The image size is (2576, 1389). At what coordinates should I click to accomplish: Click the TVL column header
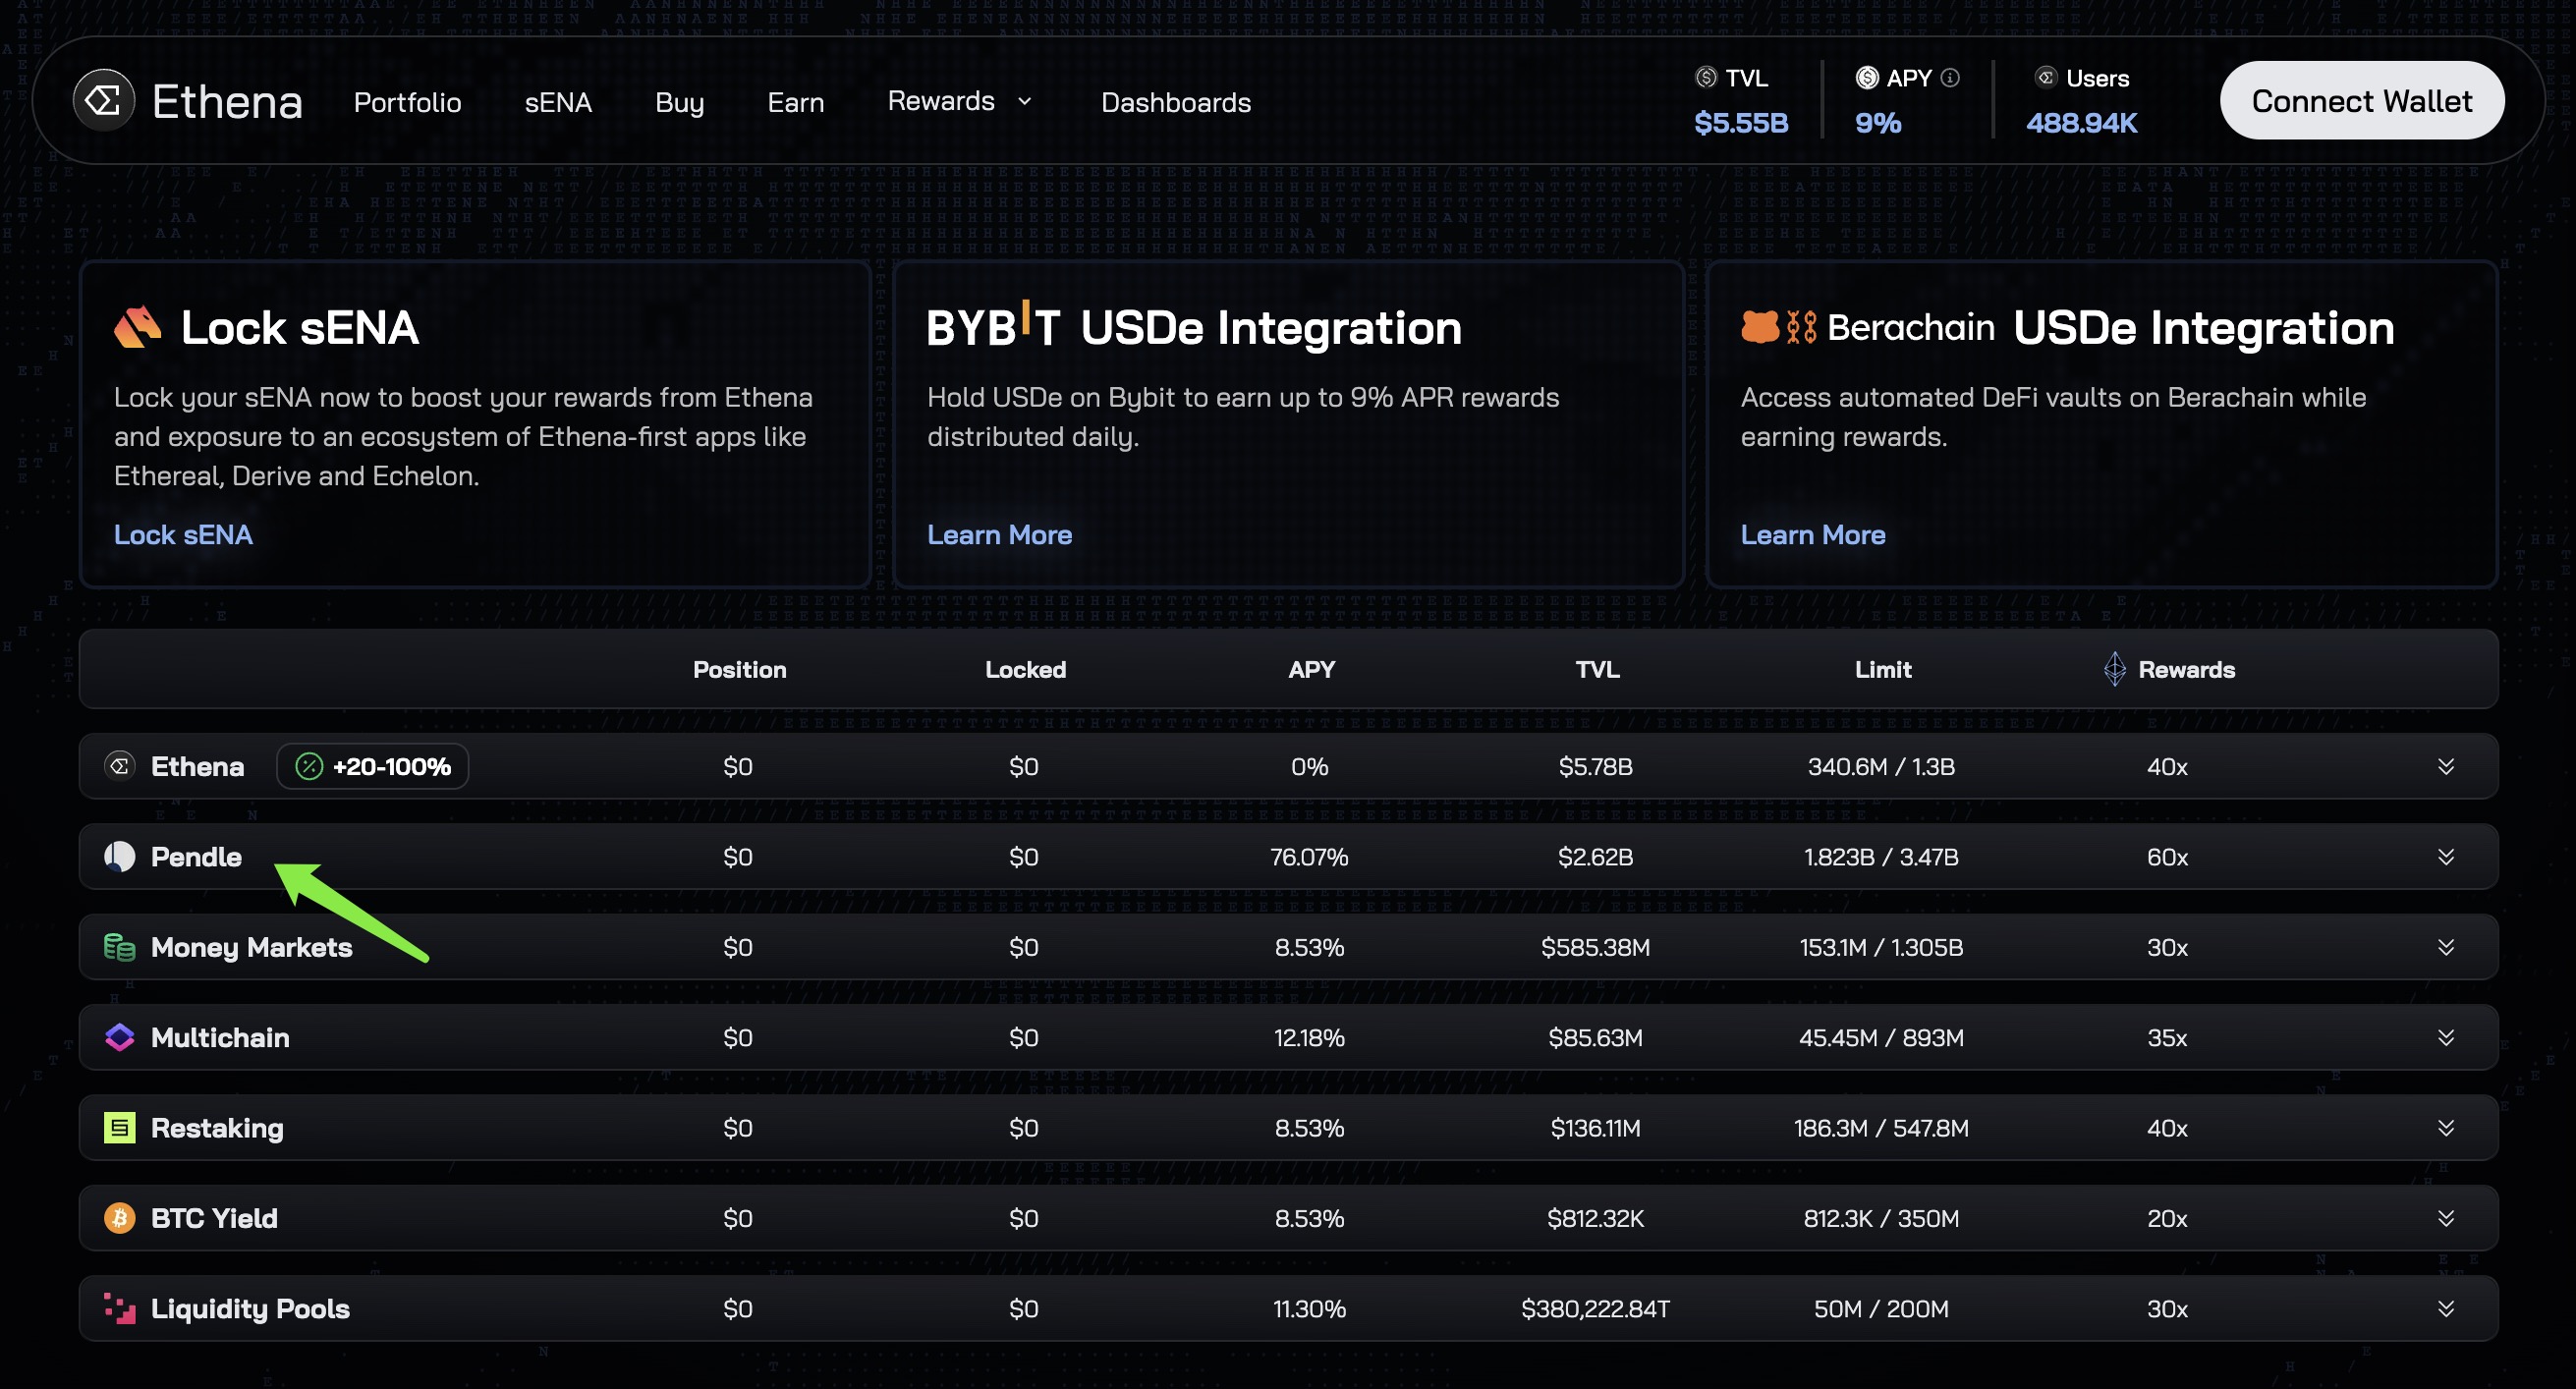point(1597,669)
